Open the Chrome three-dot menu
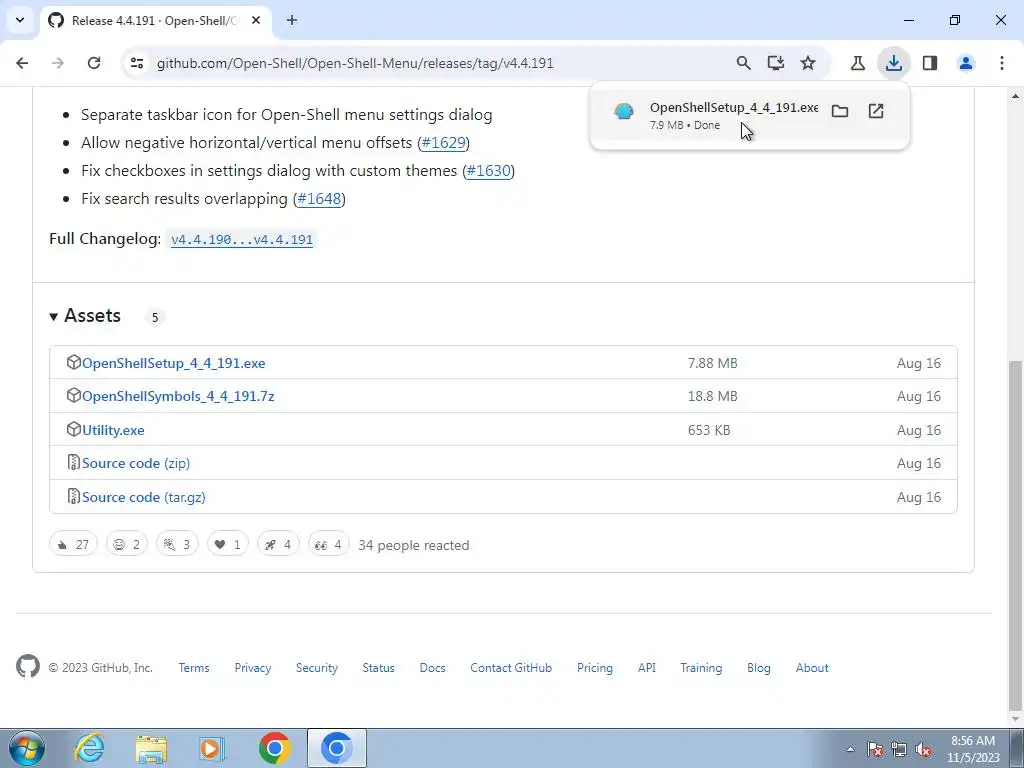The width and height of the screenshot is (1024, 768). coord(1002,63)
